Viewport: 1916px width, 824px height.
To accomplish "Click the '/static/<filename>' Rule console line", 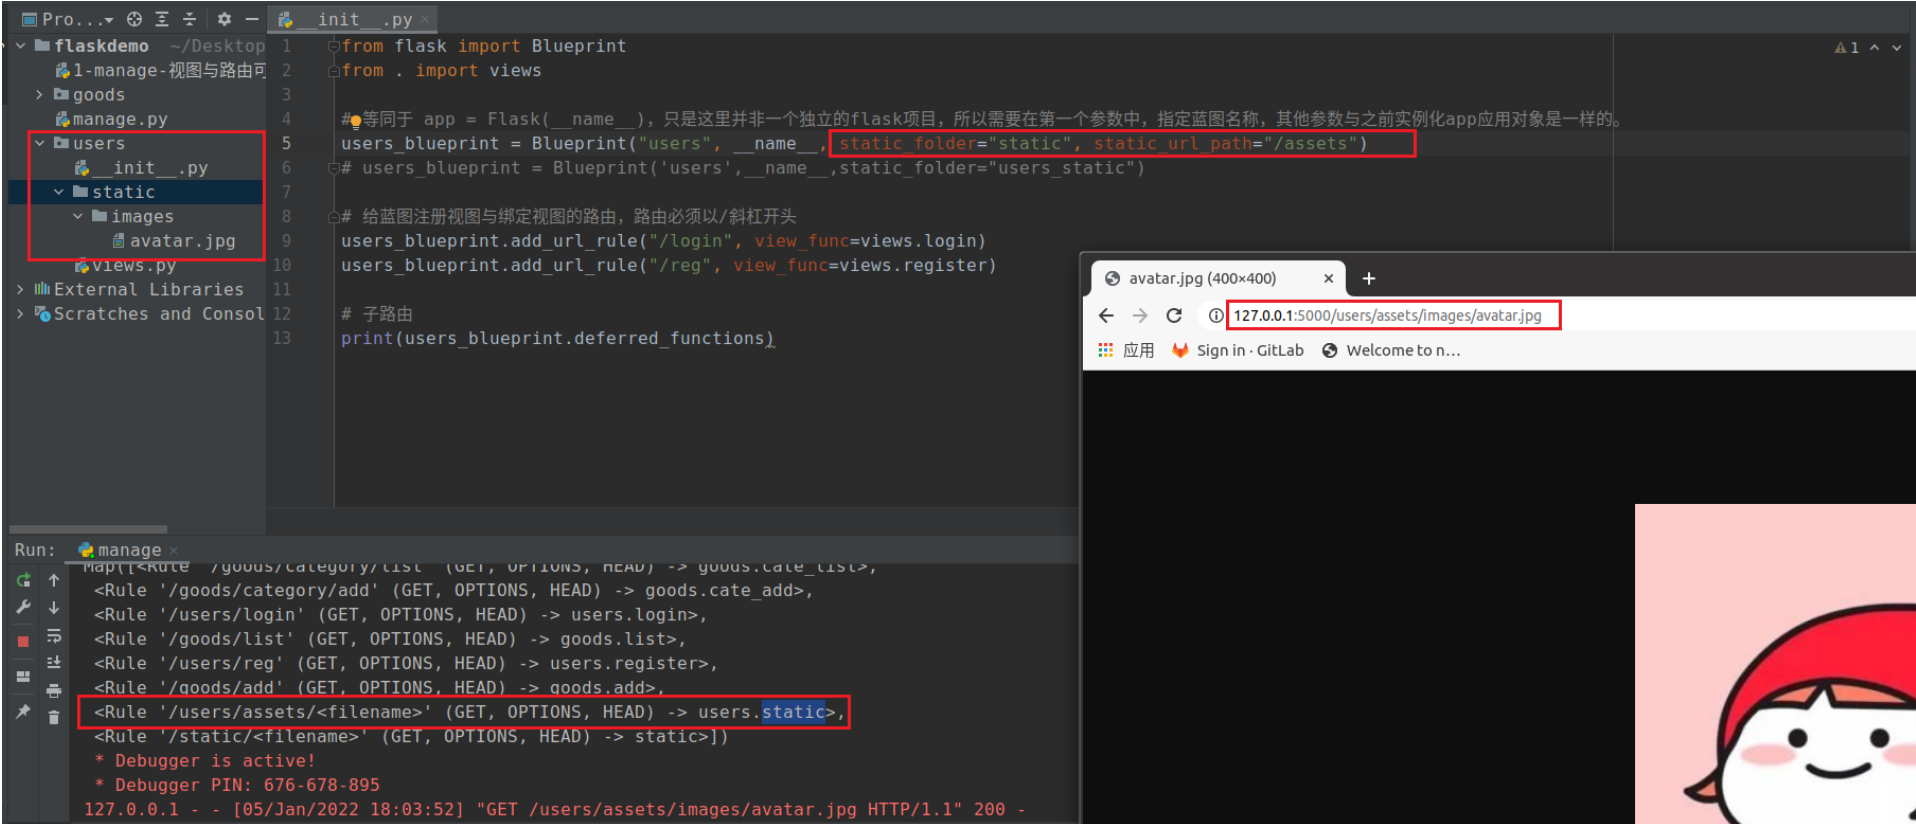I will pyautogui.click(x=411, y=737).
